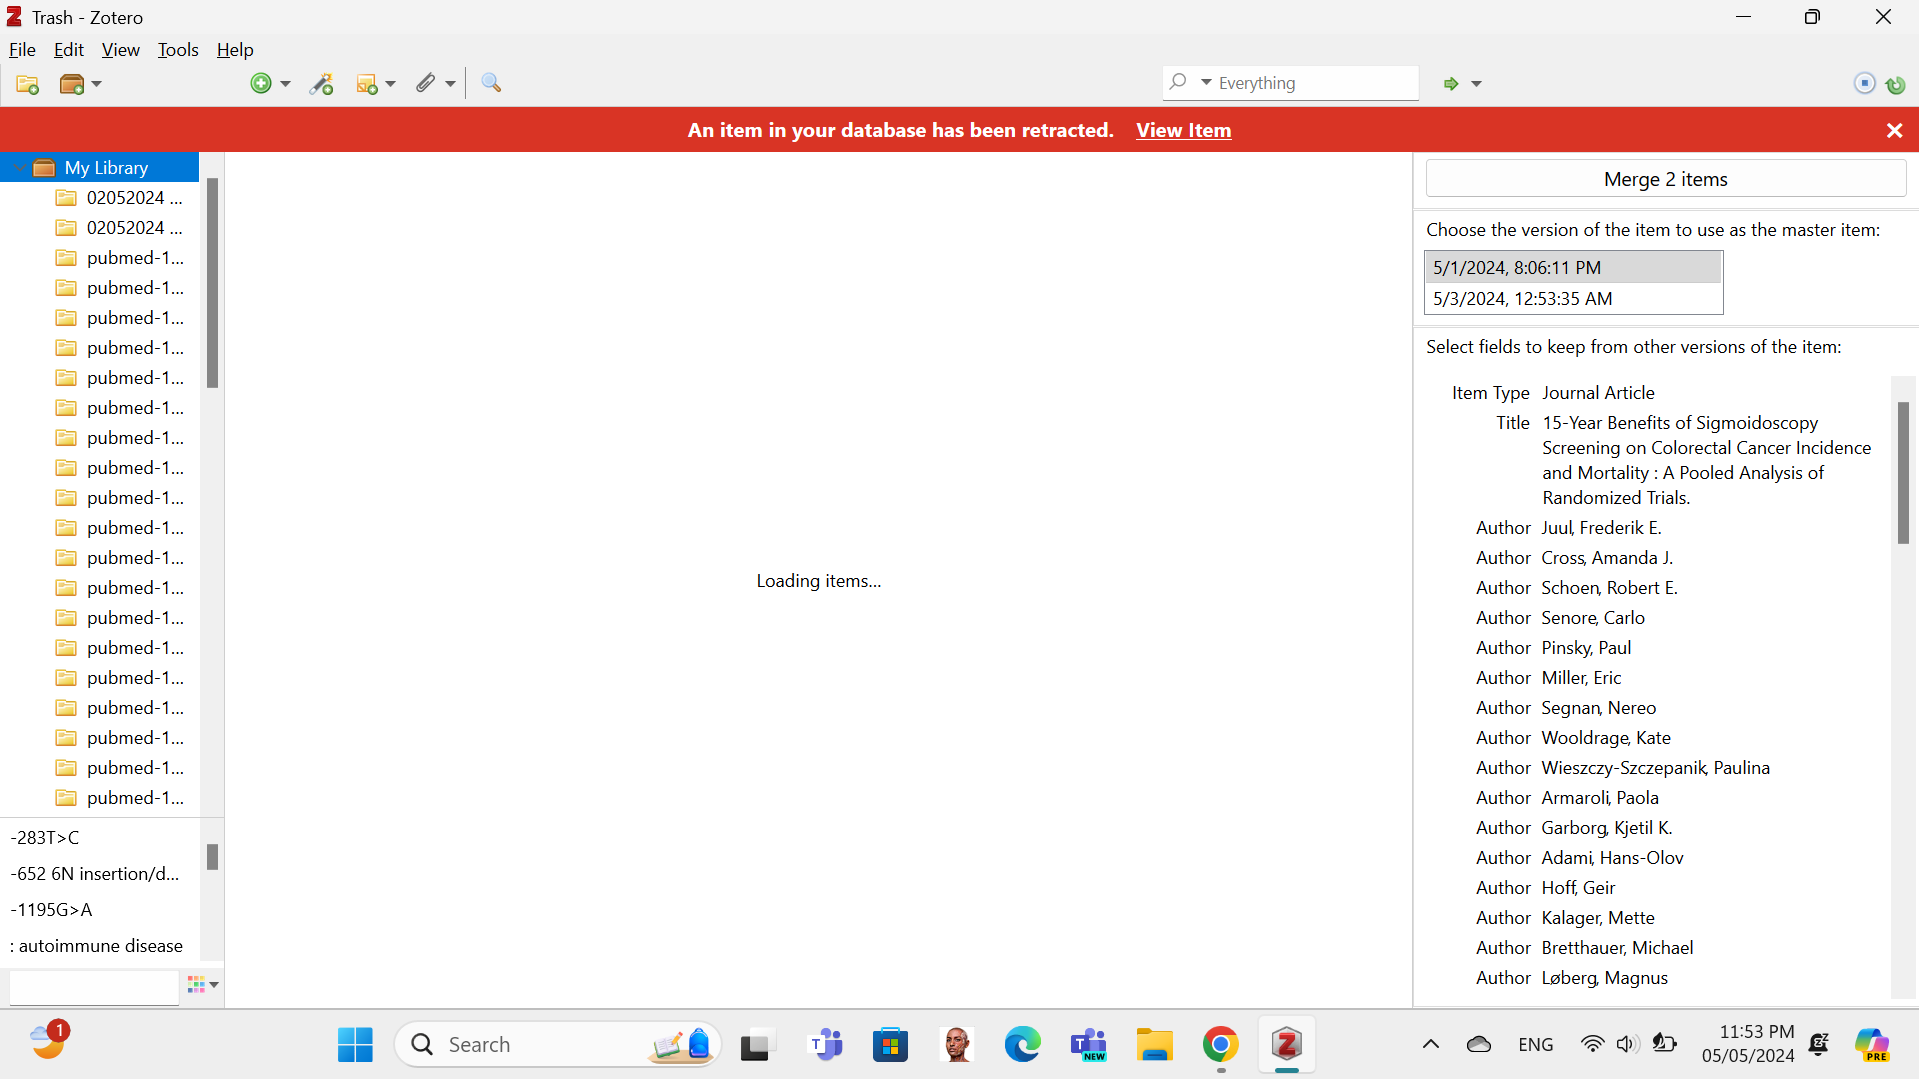Open the New Library toolbar icon
Image resolution: width=1919 pixels, height=1079 pixels.
[x=72, y=84]
